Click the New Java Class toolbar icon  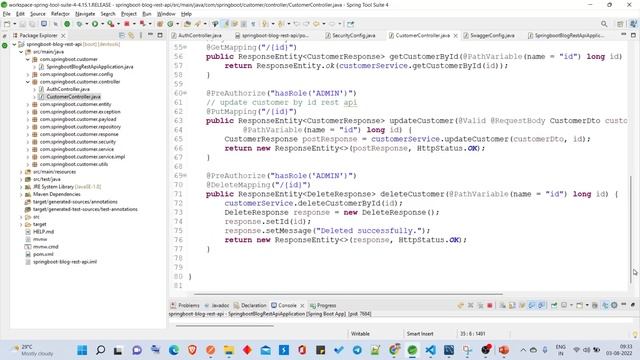click(x=170, y=24)
